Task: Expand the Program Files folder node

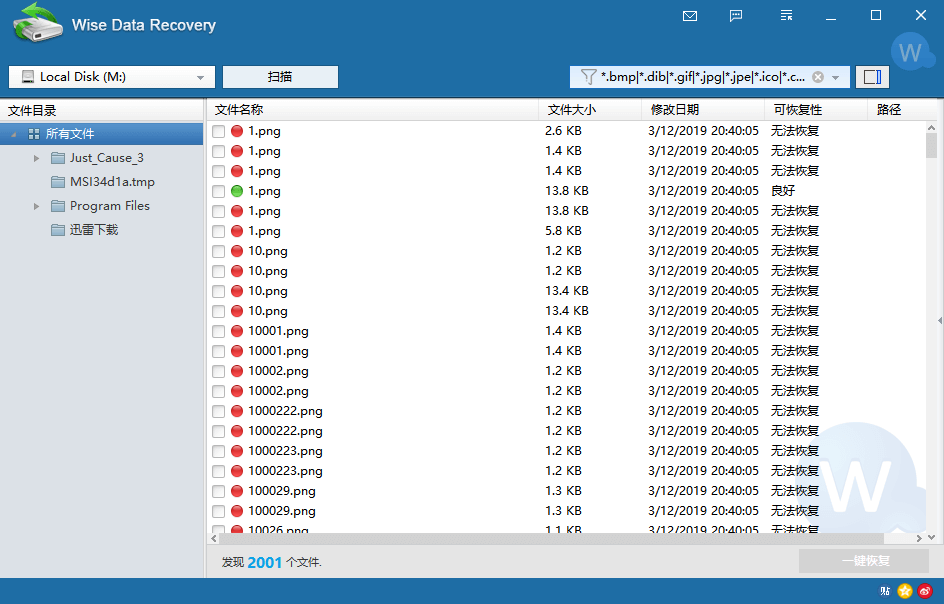Action: pos(37,206)
